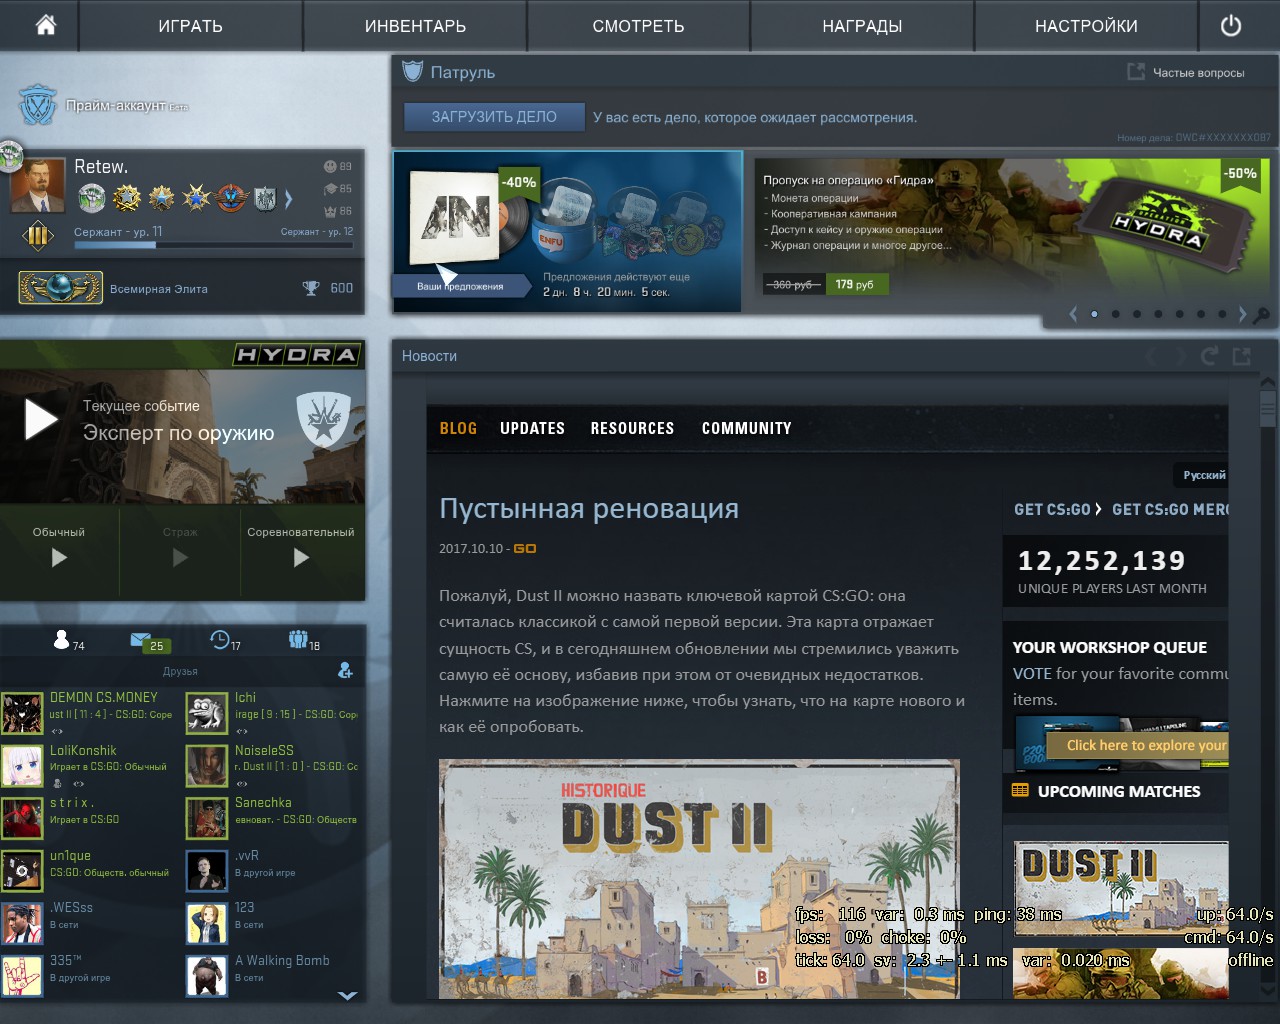This screenshot has height=1024, width=1280.
Task: Select the red winged medal
Action: [x=231, y=198]
